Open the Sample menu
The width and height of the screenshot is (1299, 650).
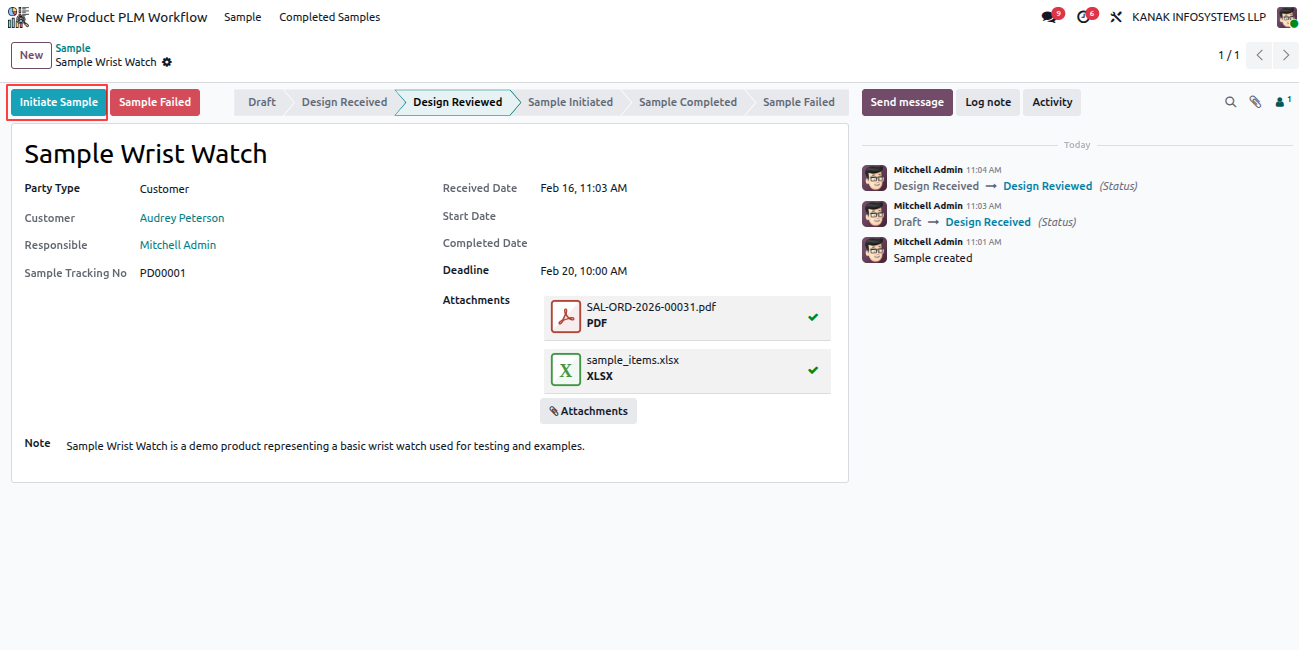(243, 17)
